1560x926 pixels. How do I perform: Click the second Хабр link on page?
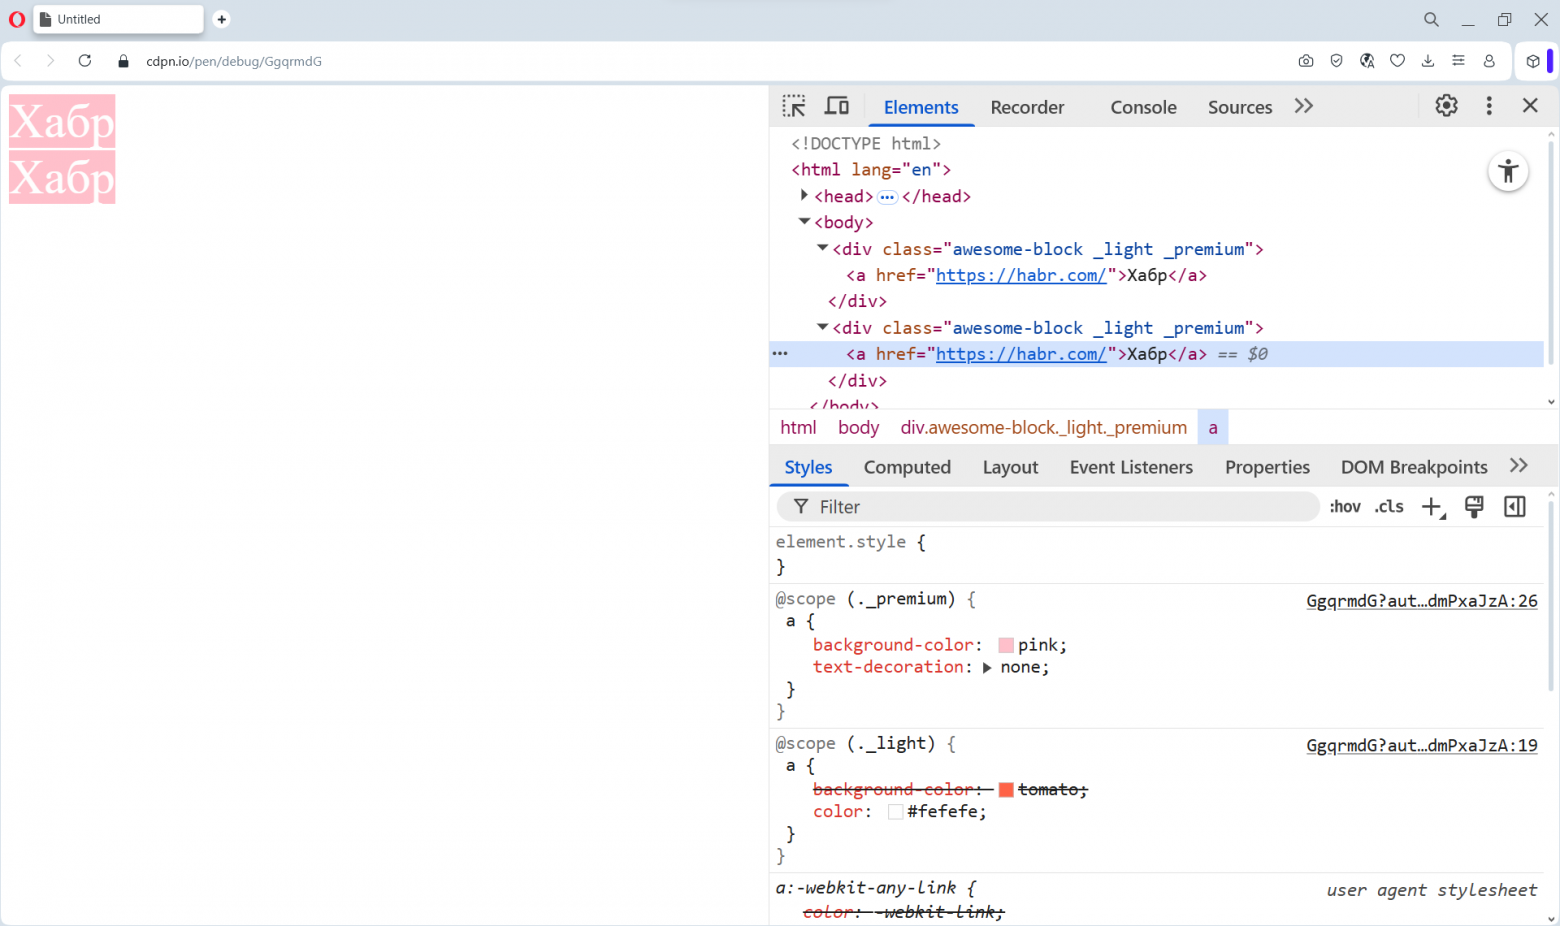62,177
